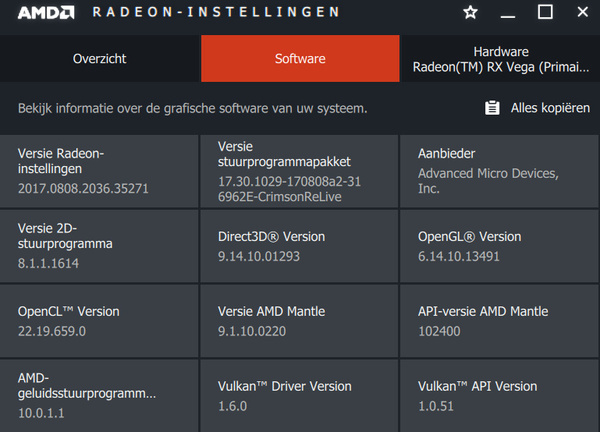The height and width of the screenshot is (432, 600).
Task: Click the Versie AMD Mantle label
Action: click(x=271, y=311)
